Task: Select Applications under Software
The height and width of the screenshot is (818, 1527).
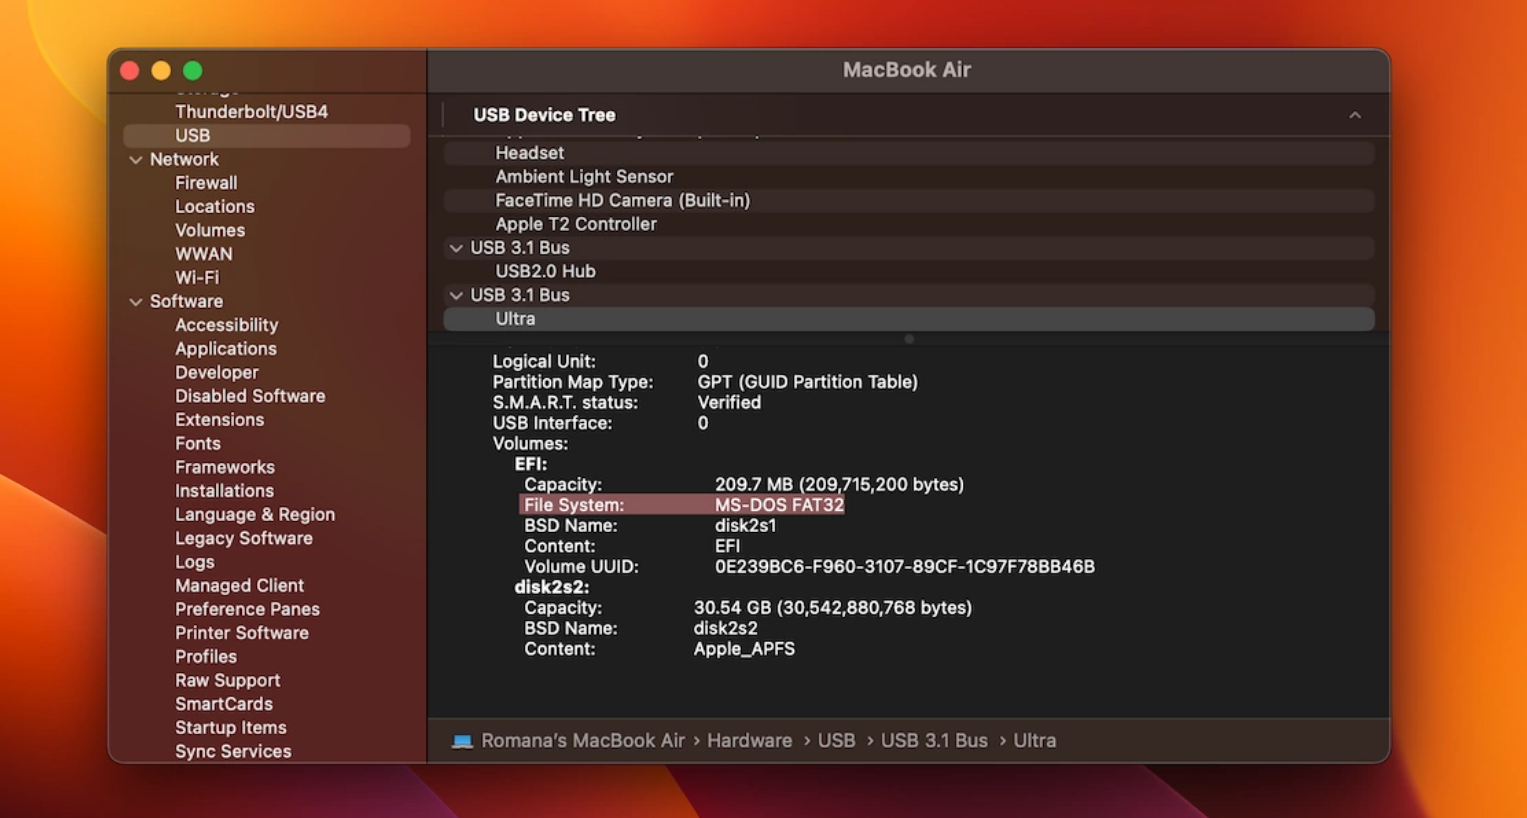Action: coord(226,349)
